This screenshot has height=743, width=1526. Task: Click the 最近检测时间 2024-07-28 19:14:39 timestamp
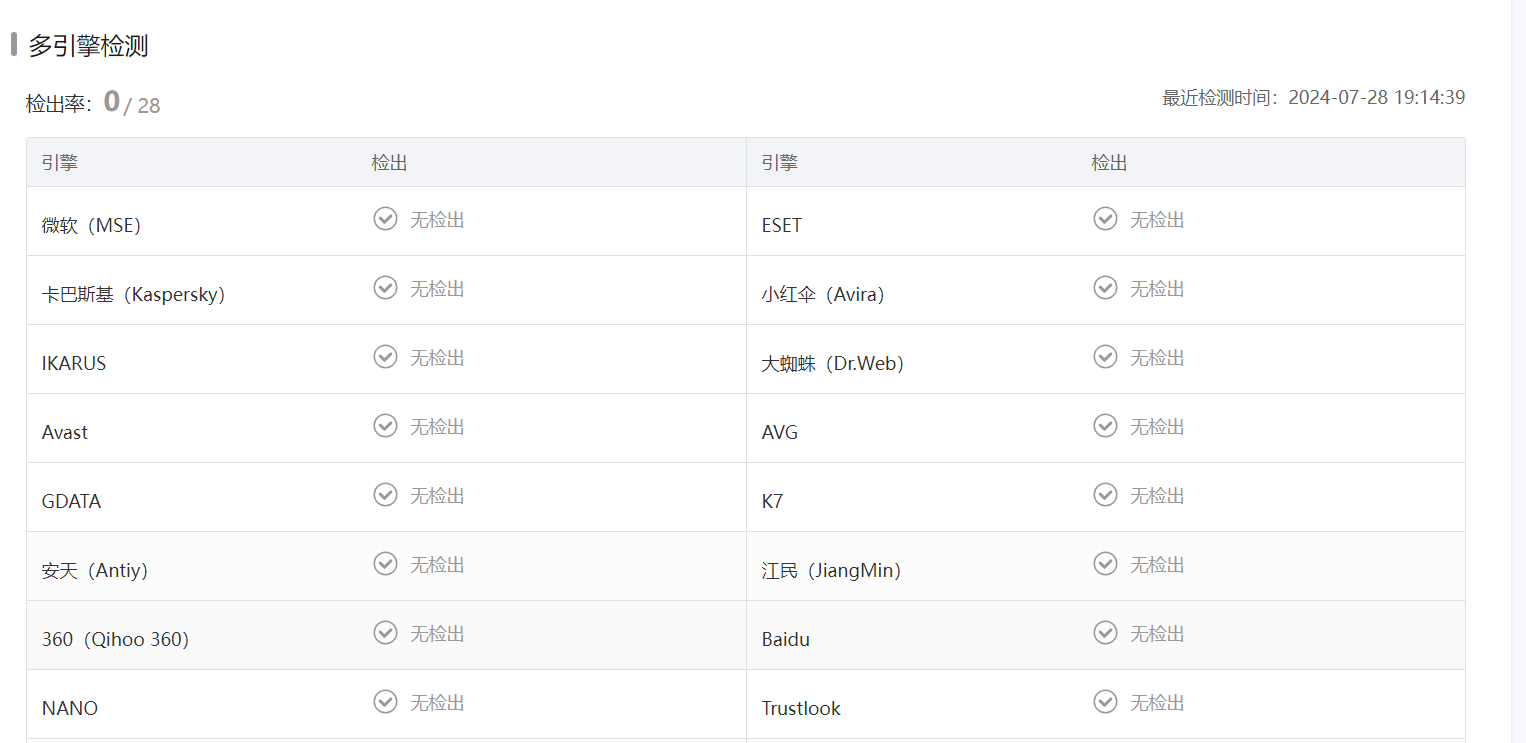(1314, 97)
